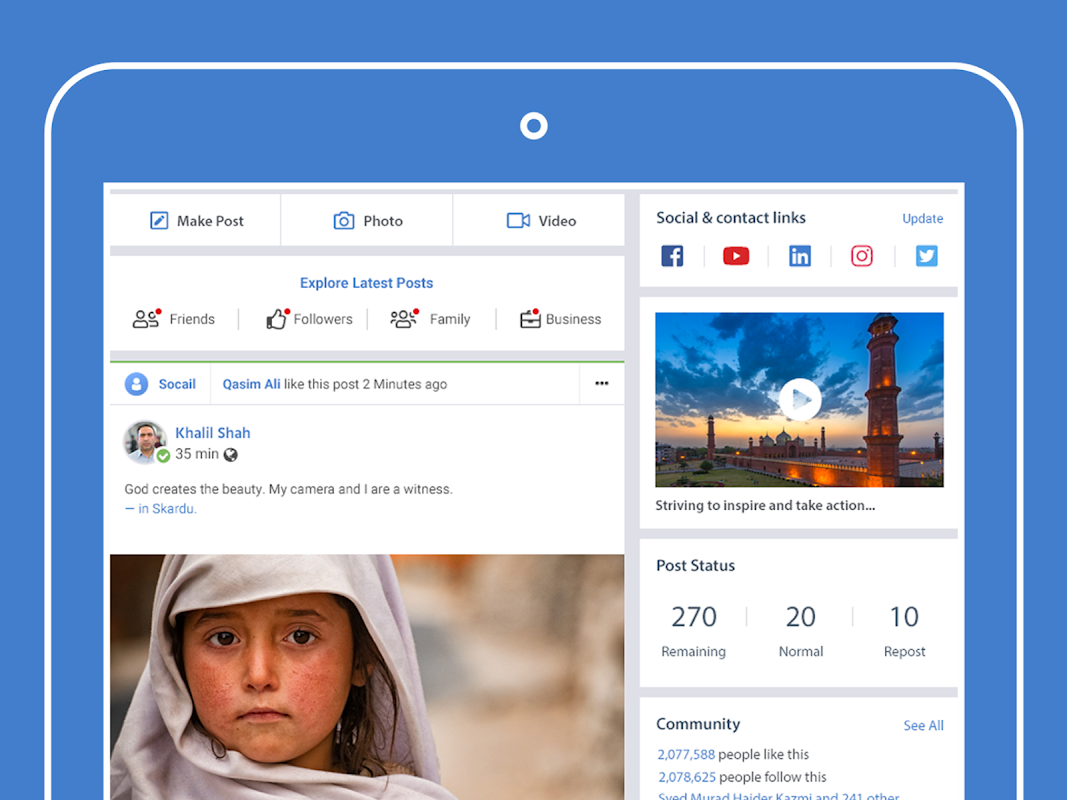Click the green verified badge on avatar
Screen dimensions: 1067x800
point(163,456)
